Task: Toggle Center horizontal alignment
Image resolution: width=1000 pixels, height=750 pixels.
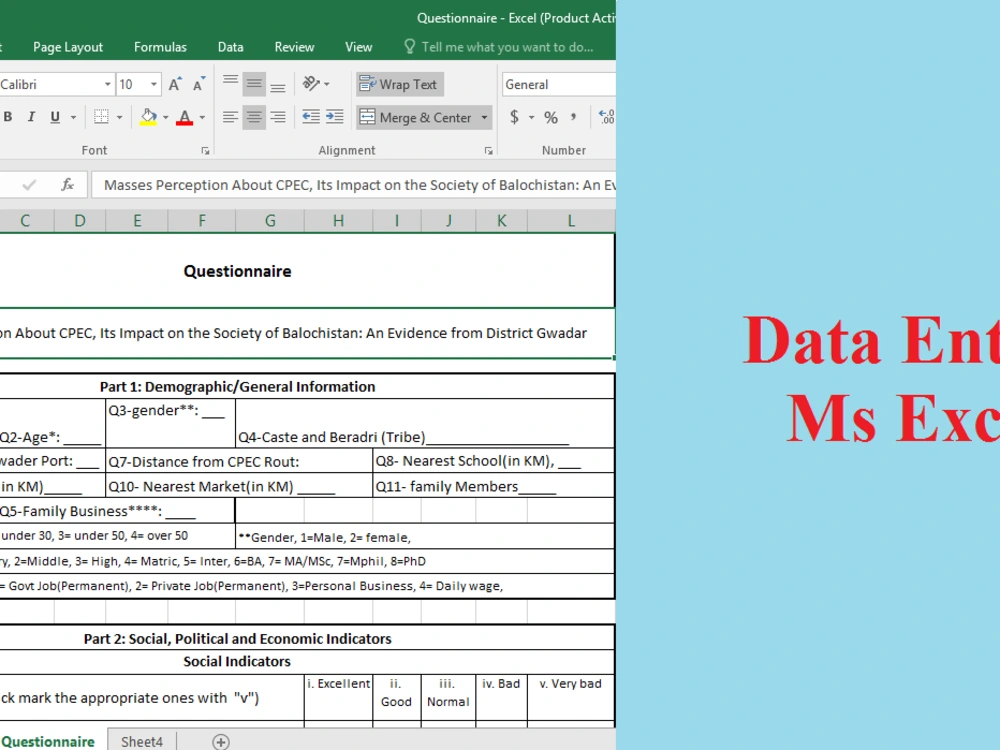Action: point(254,117)
